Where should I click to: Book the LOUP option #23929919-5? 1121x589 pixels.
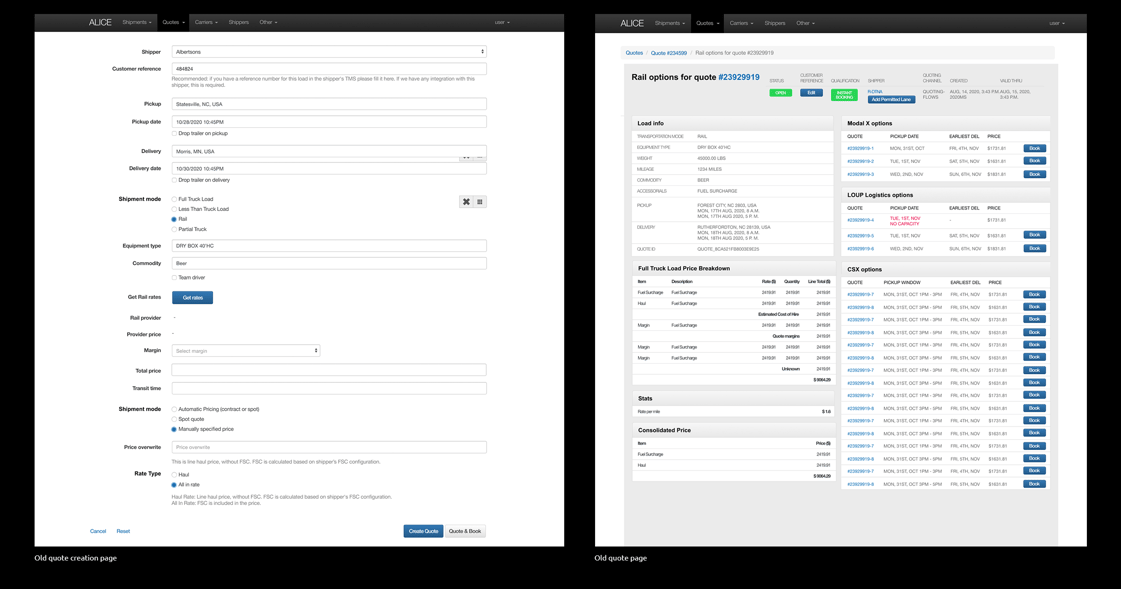point(1034,234)
